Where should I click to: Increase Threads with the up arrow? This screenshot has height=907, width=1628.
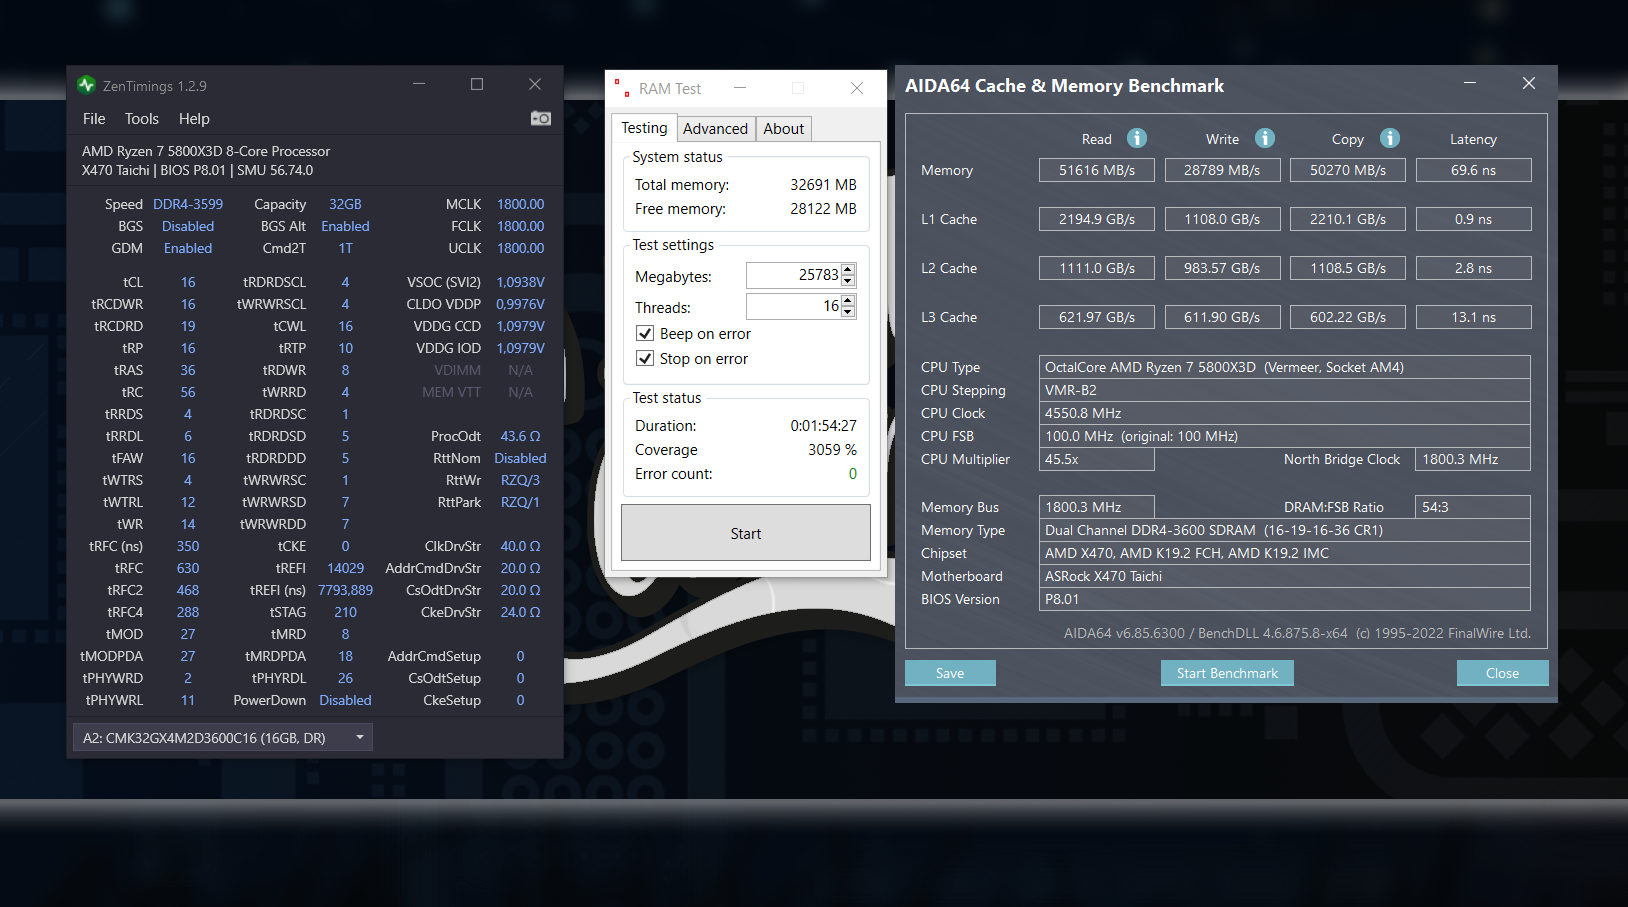point(848,300)
